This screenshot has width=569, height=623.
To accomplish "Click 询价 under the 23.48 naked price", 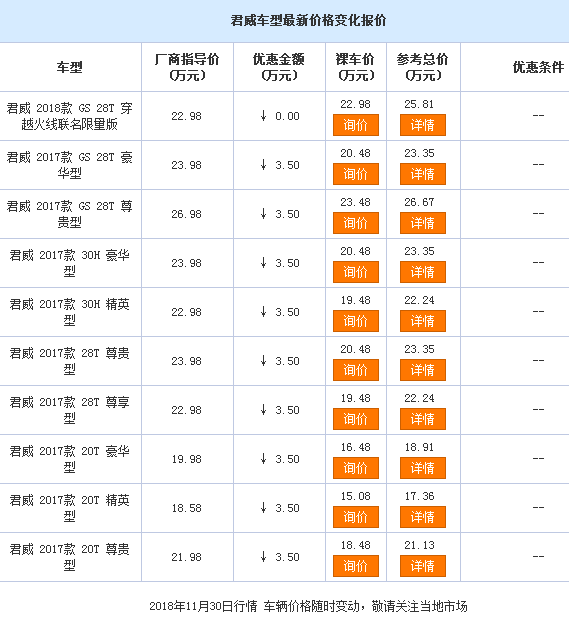I will coord(356,223).
